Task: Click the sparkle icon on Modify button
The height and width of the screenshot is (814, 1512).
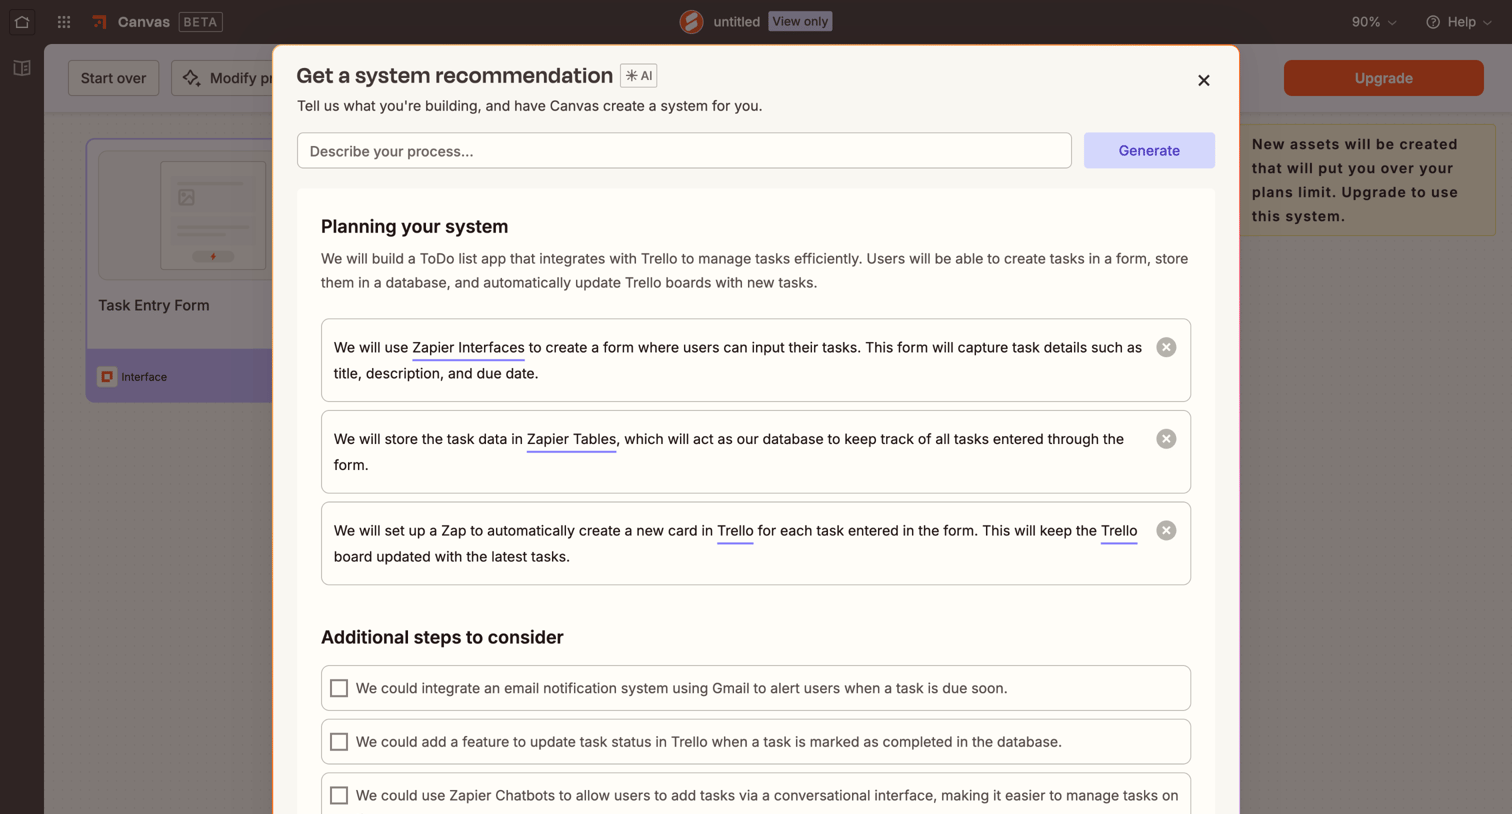Action: [191, 78]
